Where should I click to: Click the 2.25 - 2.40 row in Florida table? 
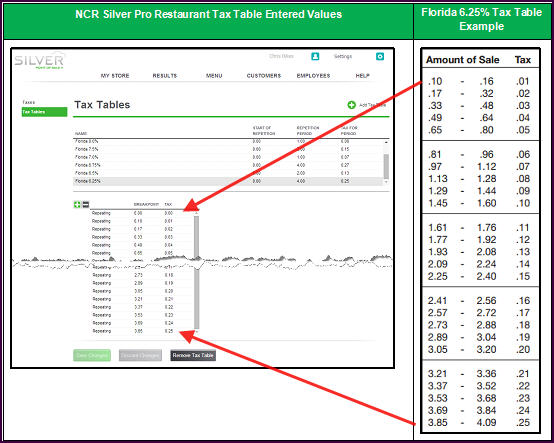pyautogui.click(x=479, y=276)
